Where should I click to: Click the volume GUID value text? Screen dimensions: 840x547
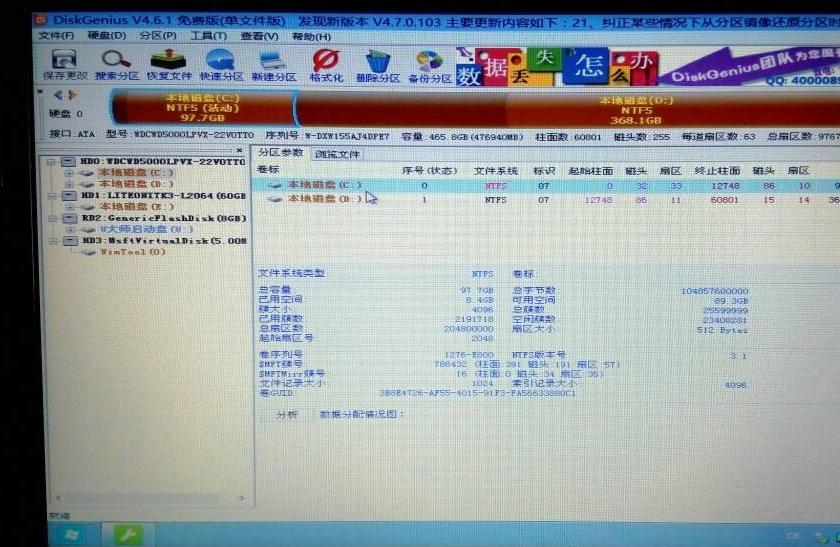point(477,393)
